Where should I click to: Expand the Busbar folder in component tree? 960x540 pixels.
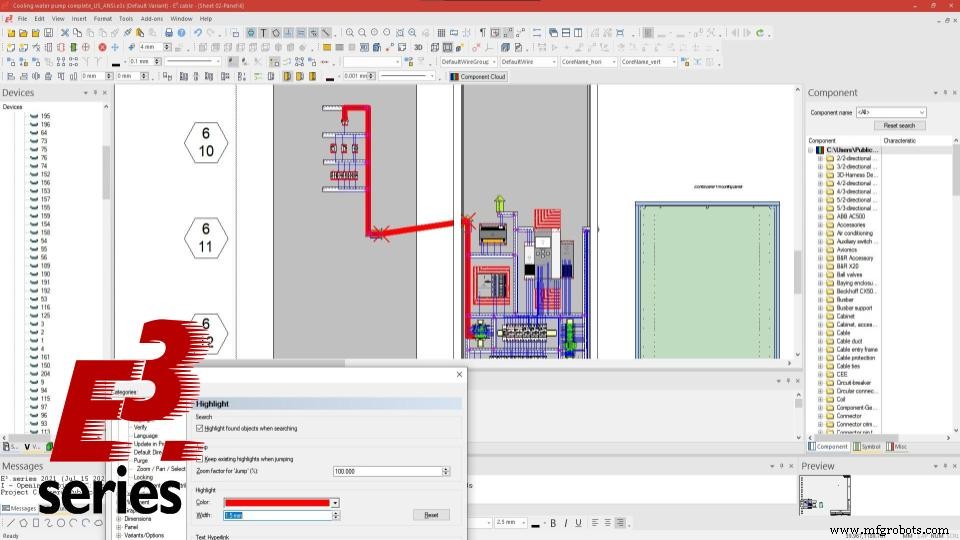(x=820, y=299)
